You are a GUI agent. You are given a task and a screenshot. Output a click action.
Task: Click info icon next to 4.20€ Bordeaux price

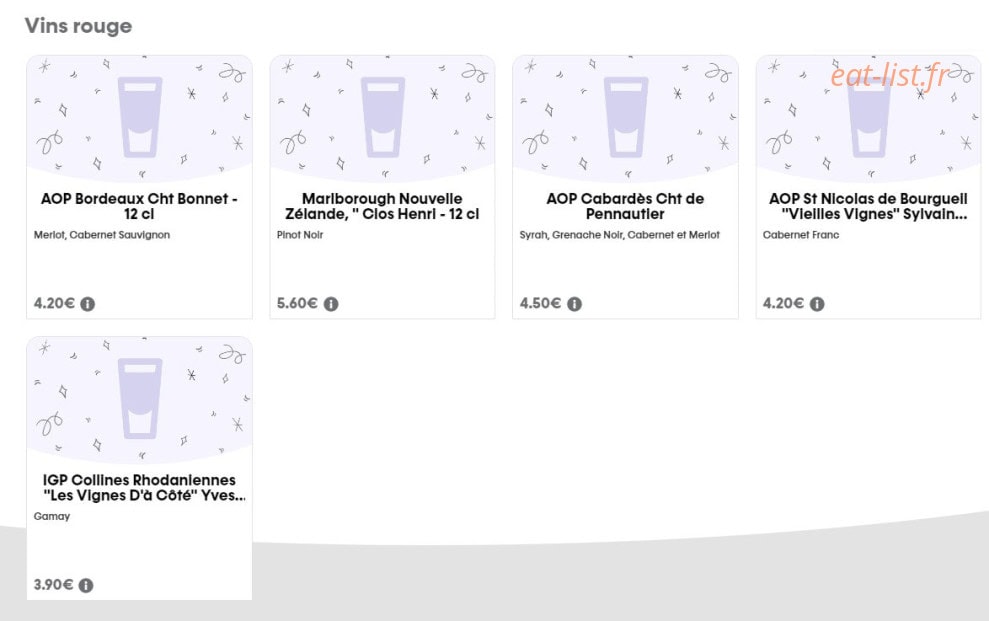coord(88,304)
